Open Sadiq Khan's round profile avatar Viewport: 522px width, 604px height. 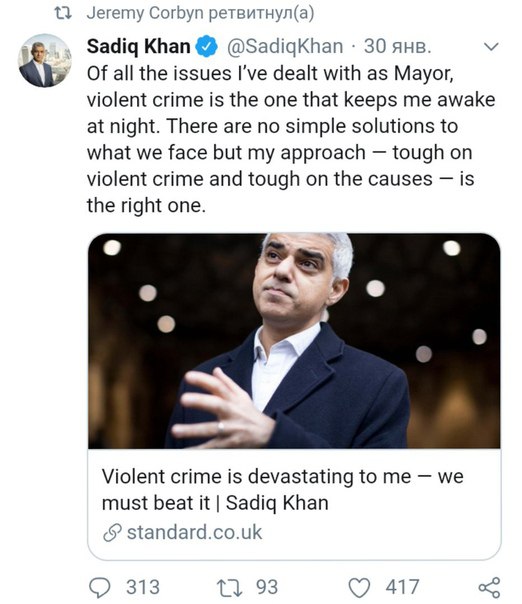[x=45, y=60]
